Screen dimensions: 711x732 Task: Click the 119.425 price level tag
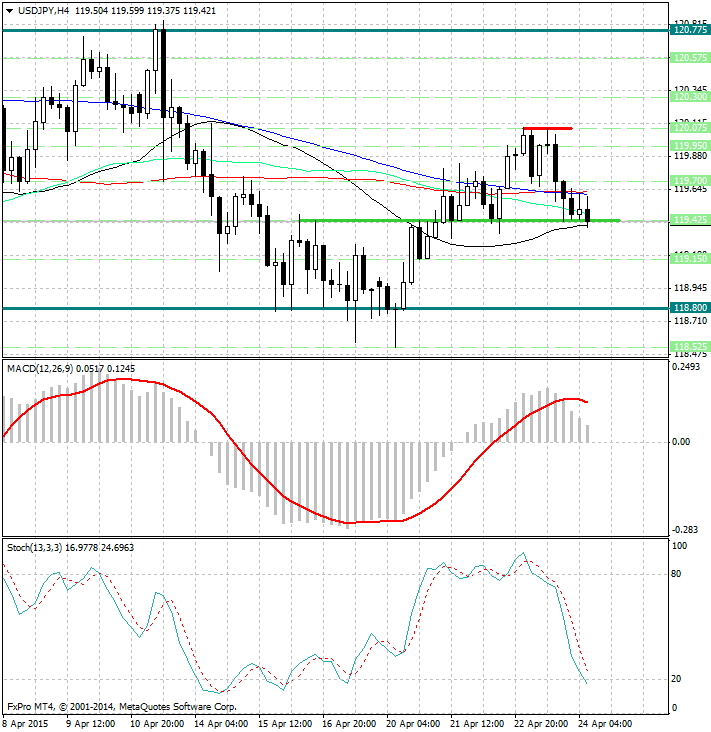(x=691, y=220)
